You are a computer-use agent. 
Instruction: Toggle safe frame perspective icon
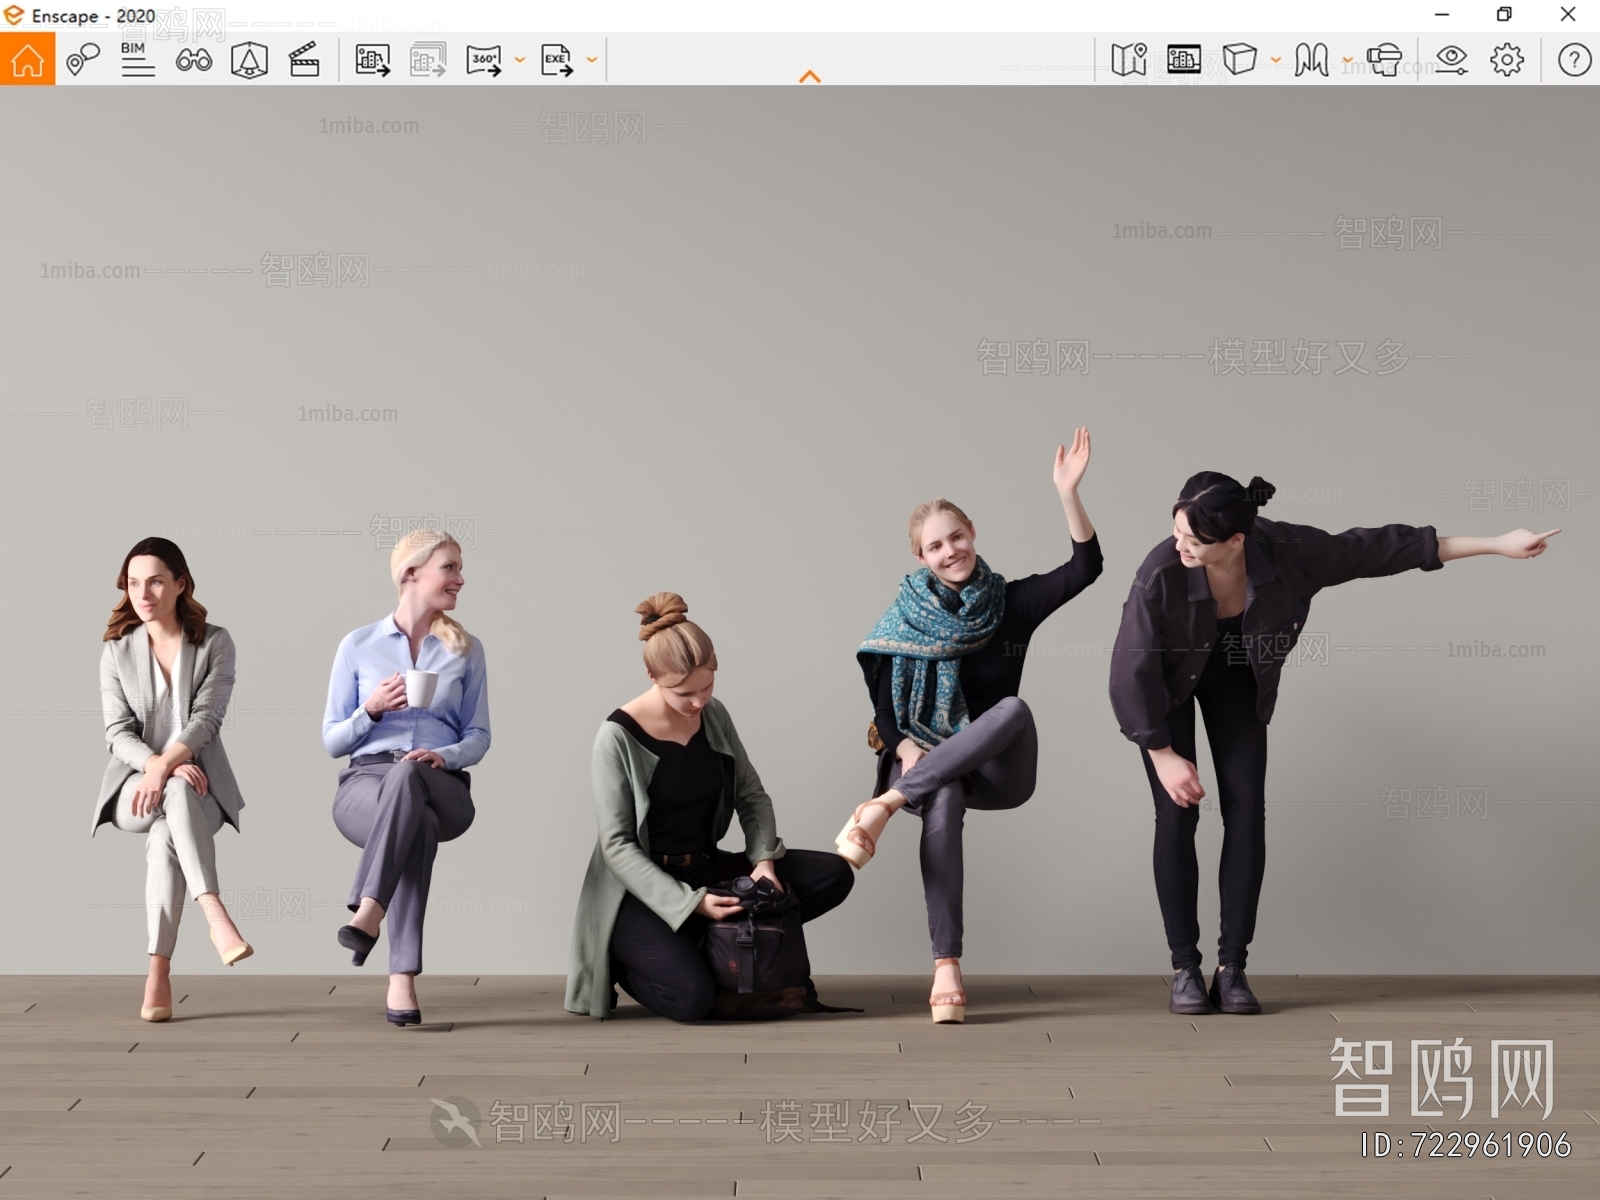(x=249, y=60)
